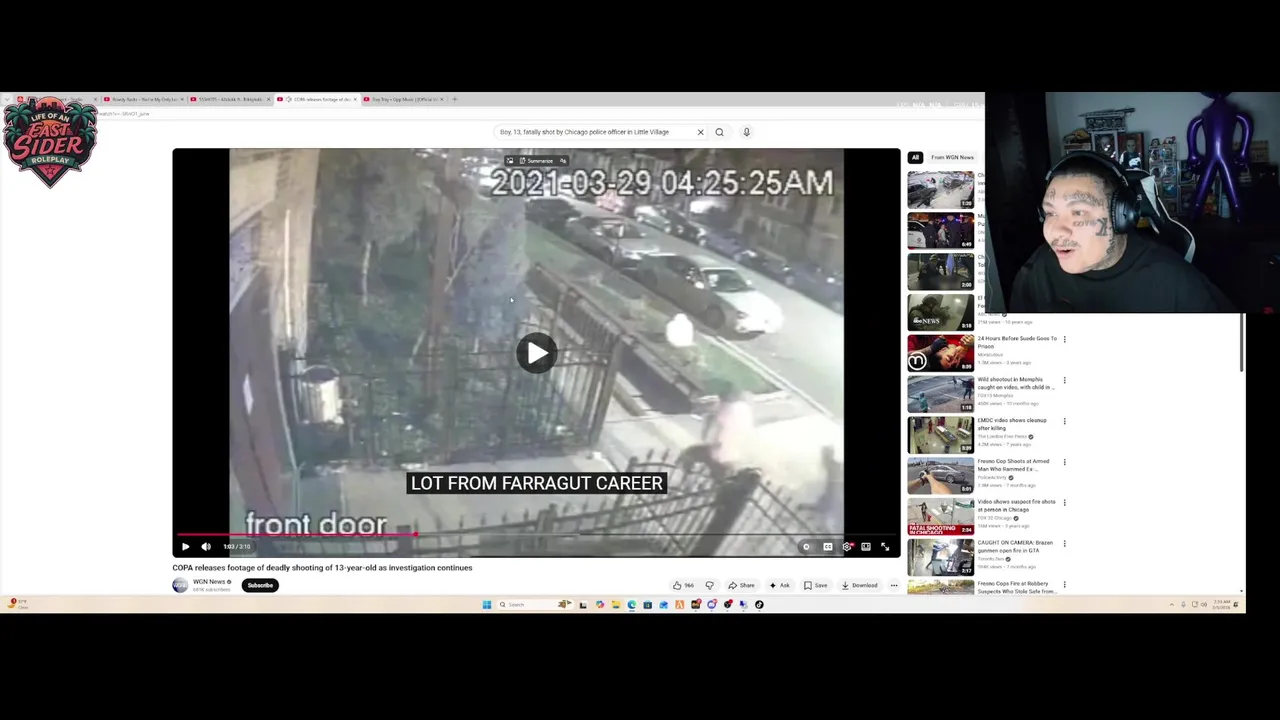Select the 'COPA releases footage' browser tab

click(317, 99)
